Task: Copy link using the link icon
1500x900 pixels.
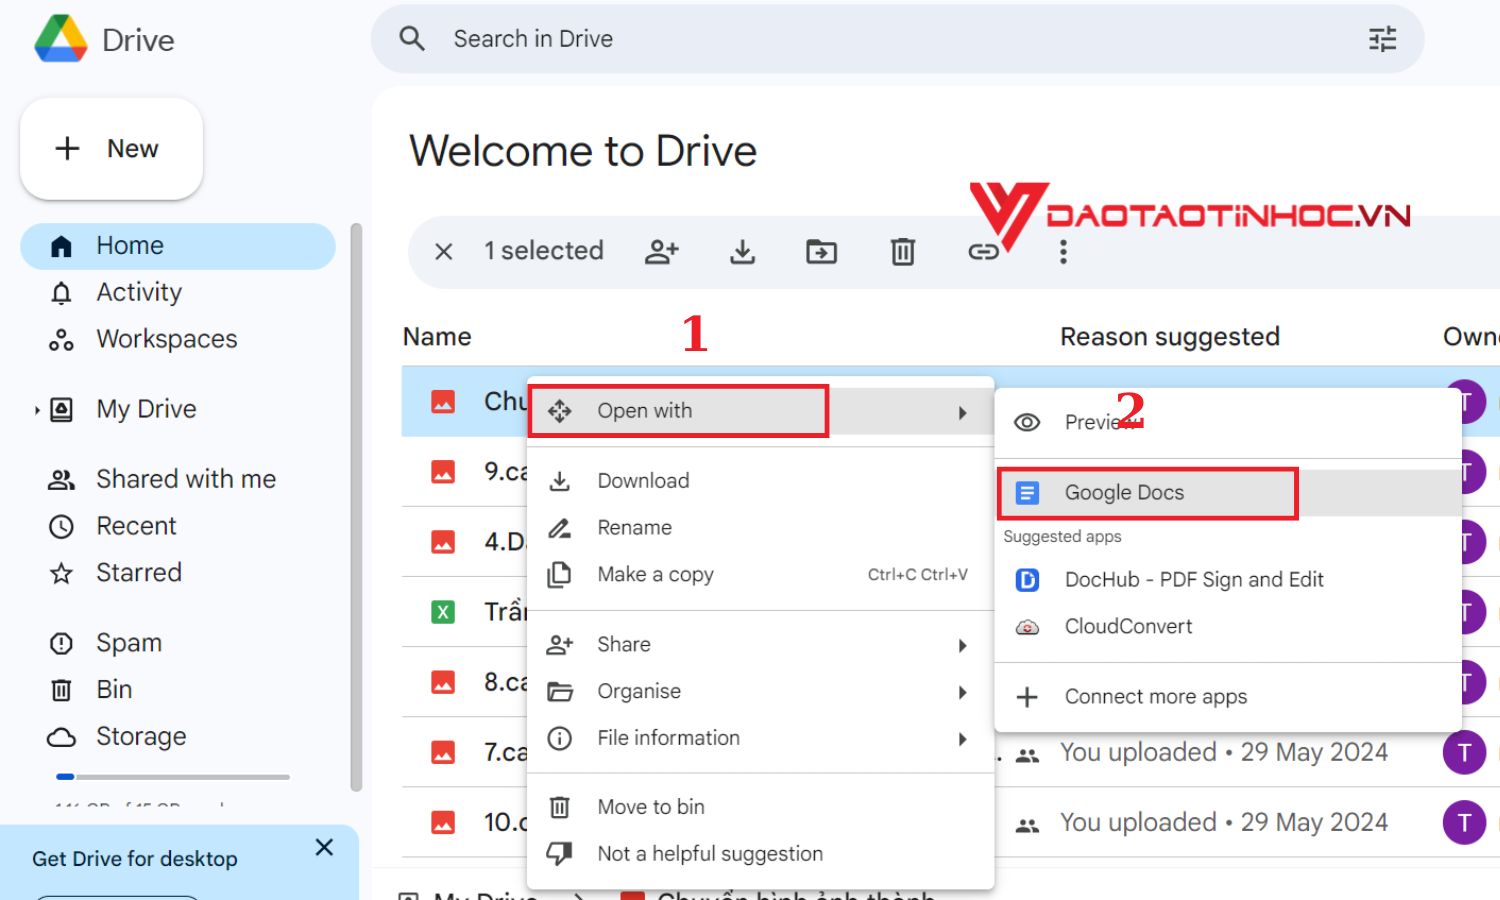Action: [x=983, y=252]
